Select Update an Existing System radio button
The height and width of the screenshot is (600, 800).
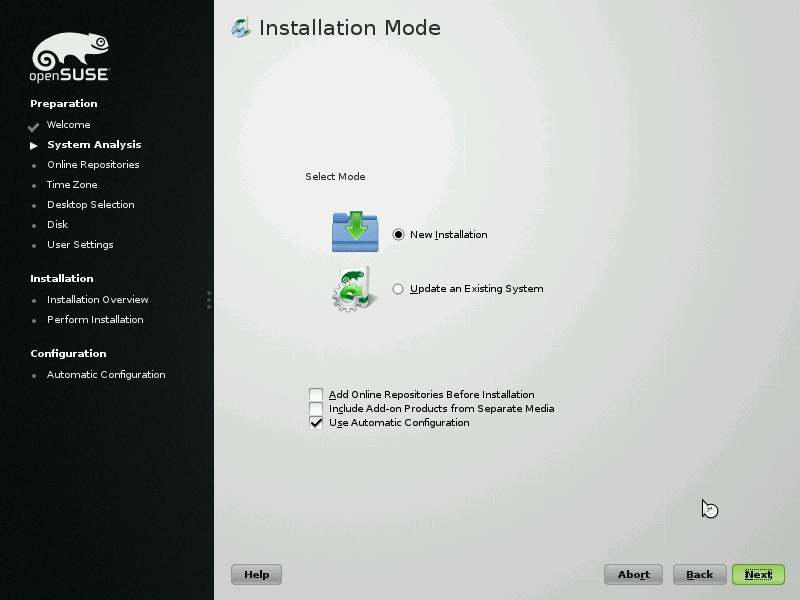tap(399, 289)
